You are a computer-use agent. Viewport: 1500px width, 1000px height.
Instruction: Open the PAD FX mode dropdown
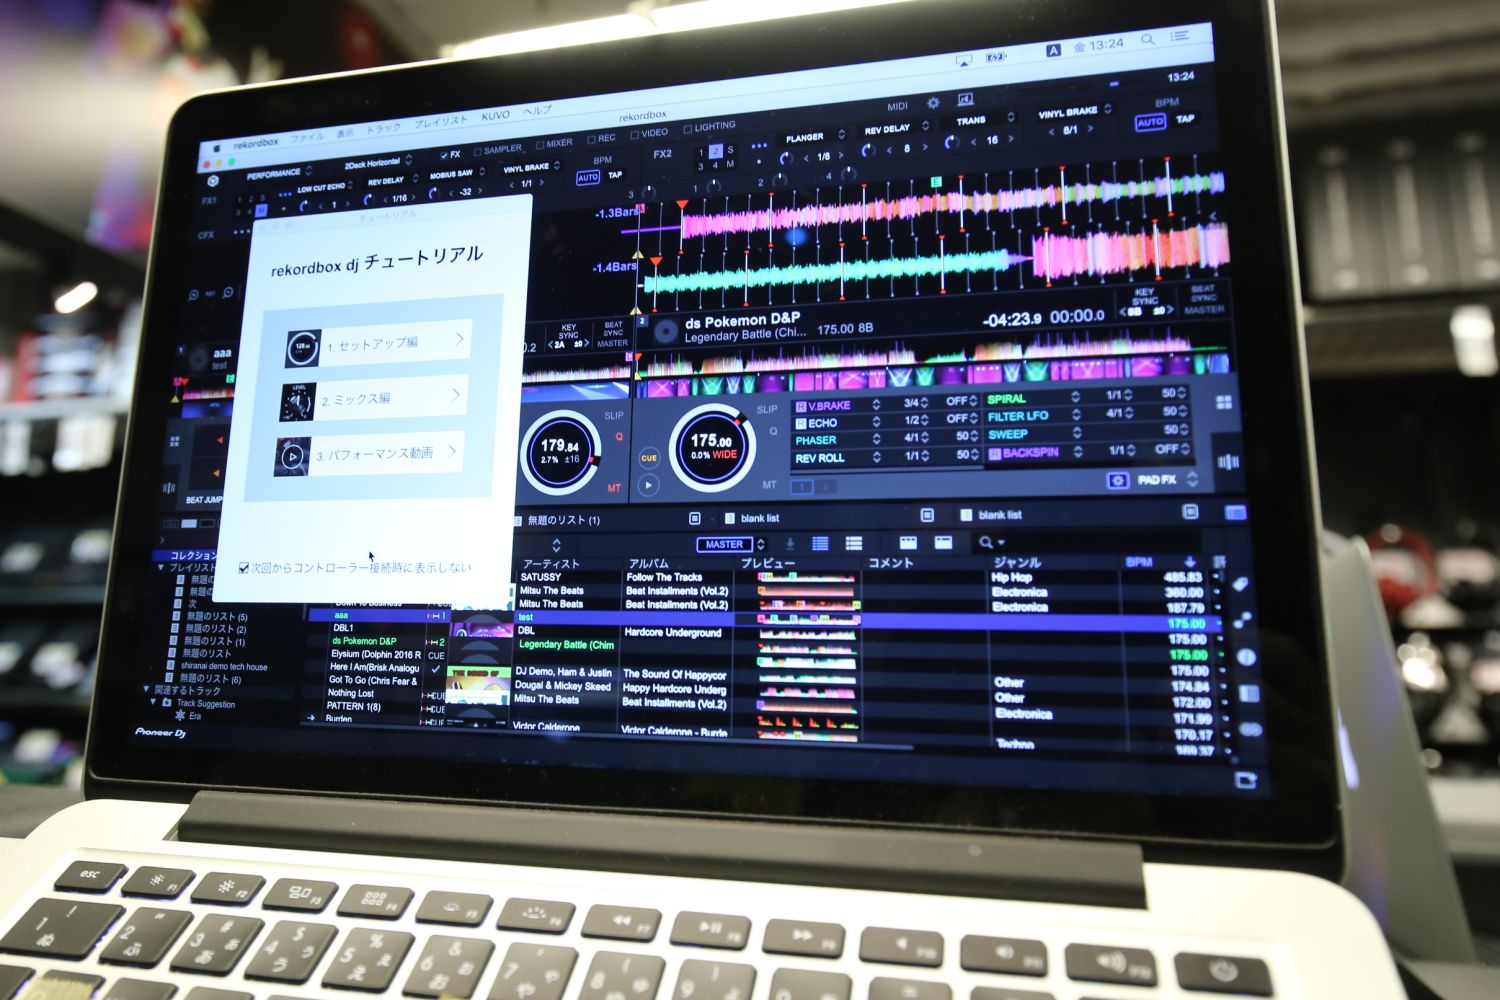click(x=1167, y=480)
